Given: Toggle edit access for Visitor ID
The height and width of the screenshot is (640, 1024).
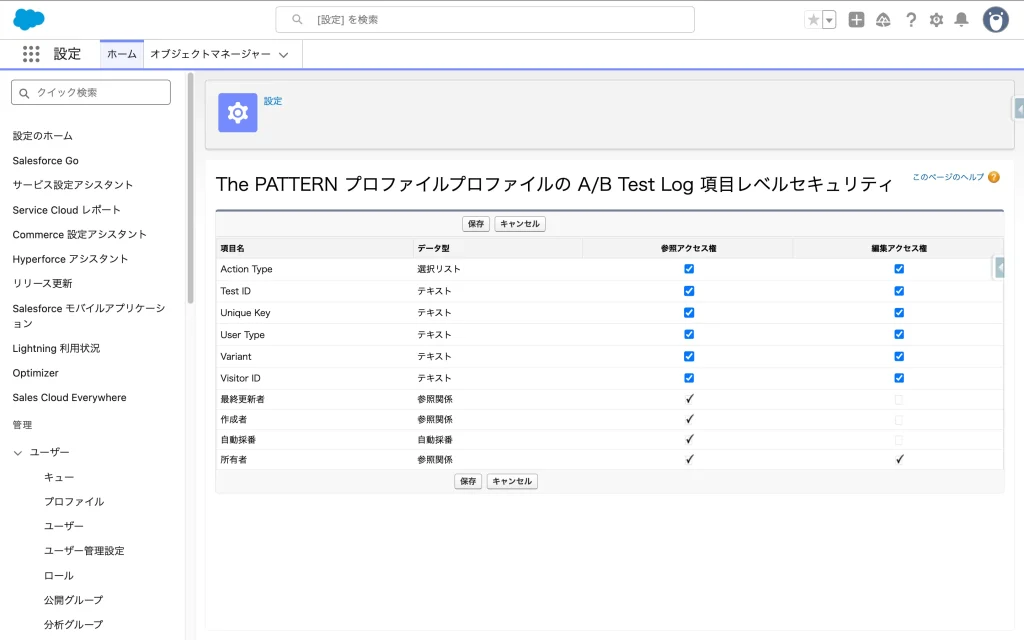Looking at the screenshot, I should pyautogui.click(x=899, y=378).
